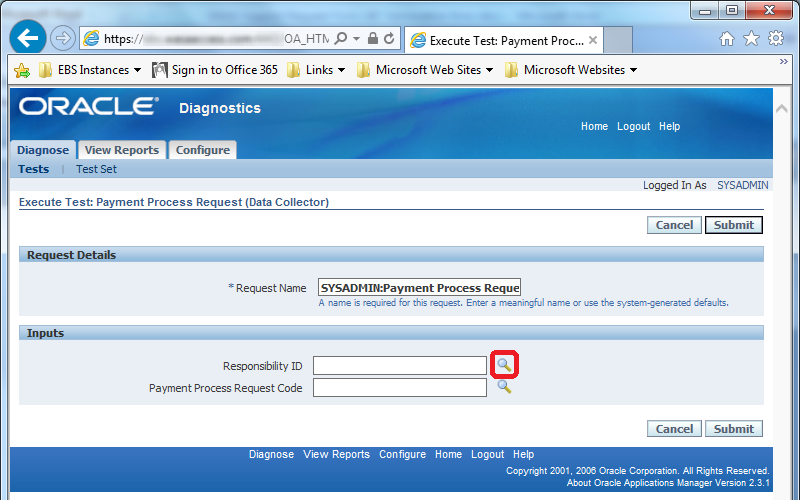Screen dimensions: 800x500
Task: Click the footer Logout link
Action: [x=487, y=454]
